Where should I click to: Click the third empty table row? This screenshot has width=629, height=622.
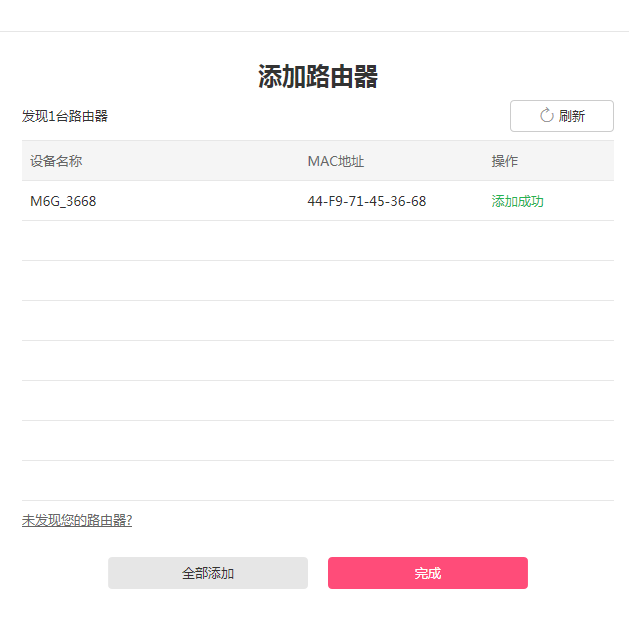318,321
